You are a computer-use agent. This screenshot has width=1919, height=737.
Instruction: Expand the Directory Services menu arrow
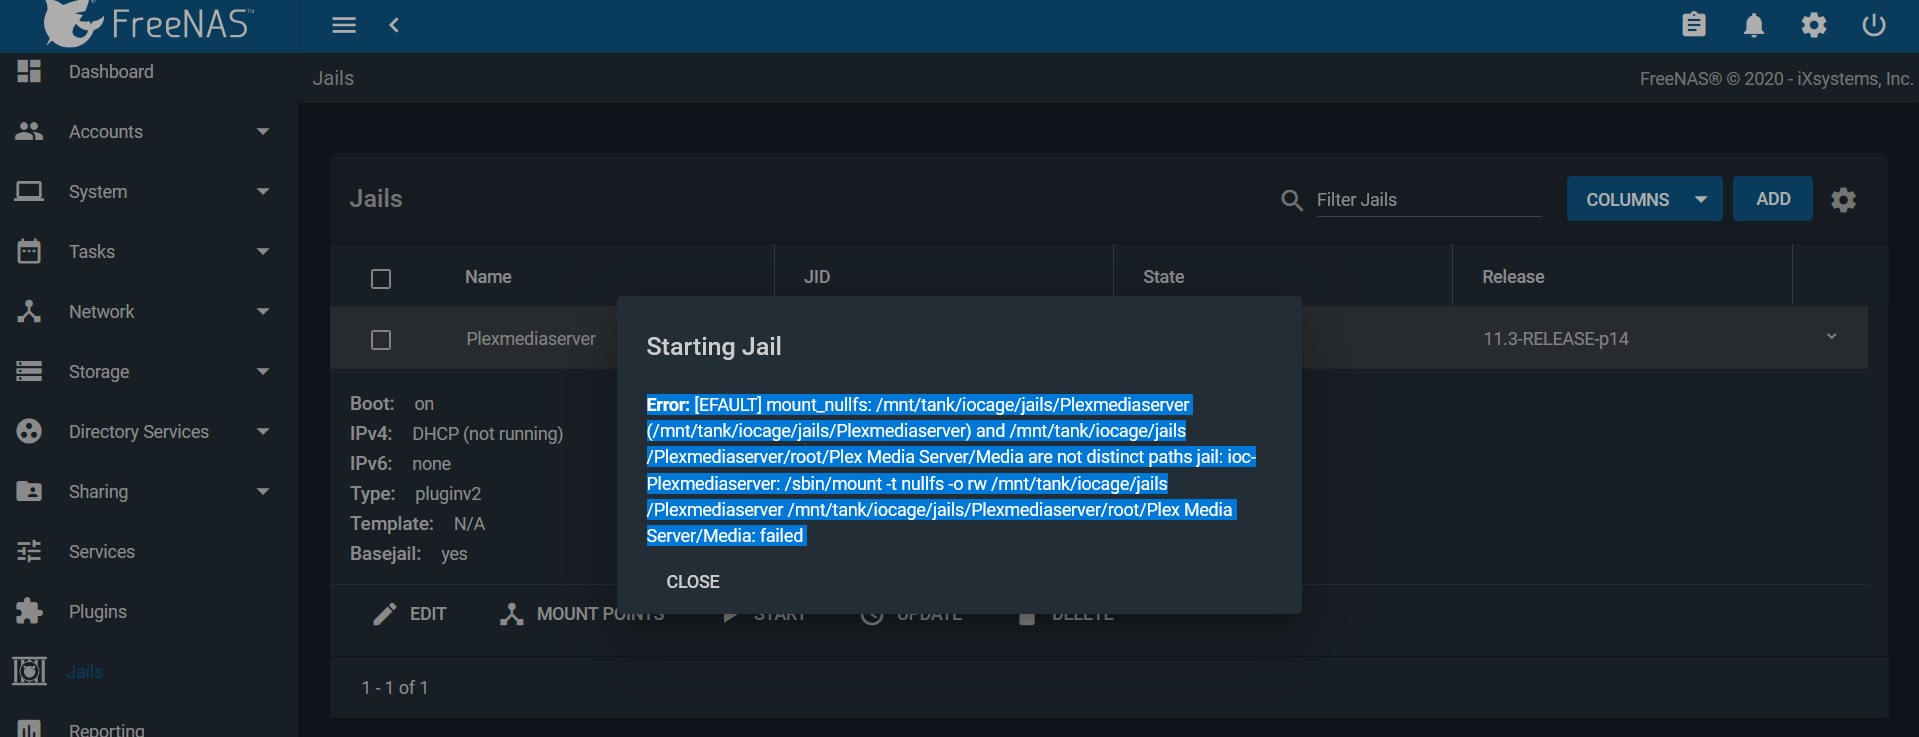[263, 431]
